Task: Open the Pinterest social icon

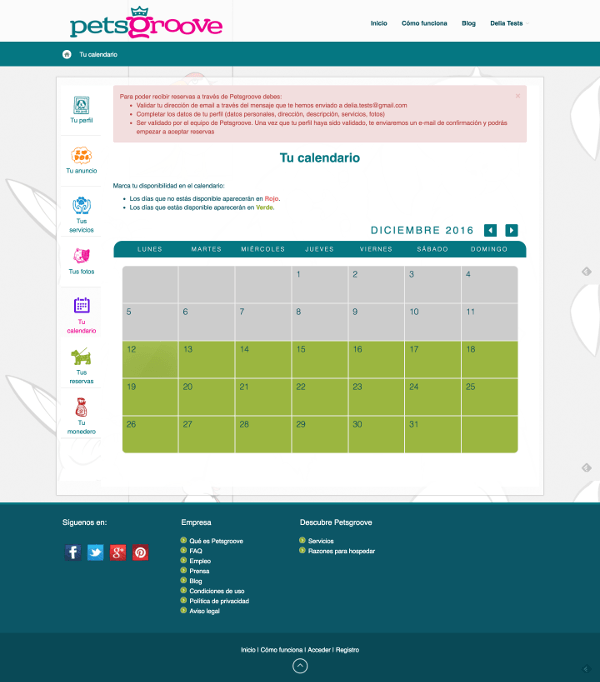Action: (140, 552)
